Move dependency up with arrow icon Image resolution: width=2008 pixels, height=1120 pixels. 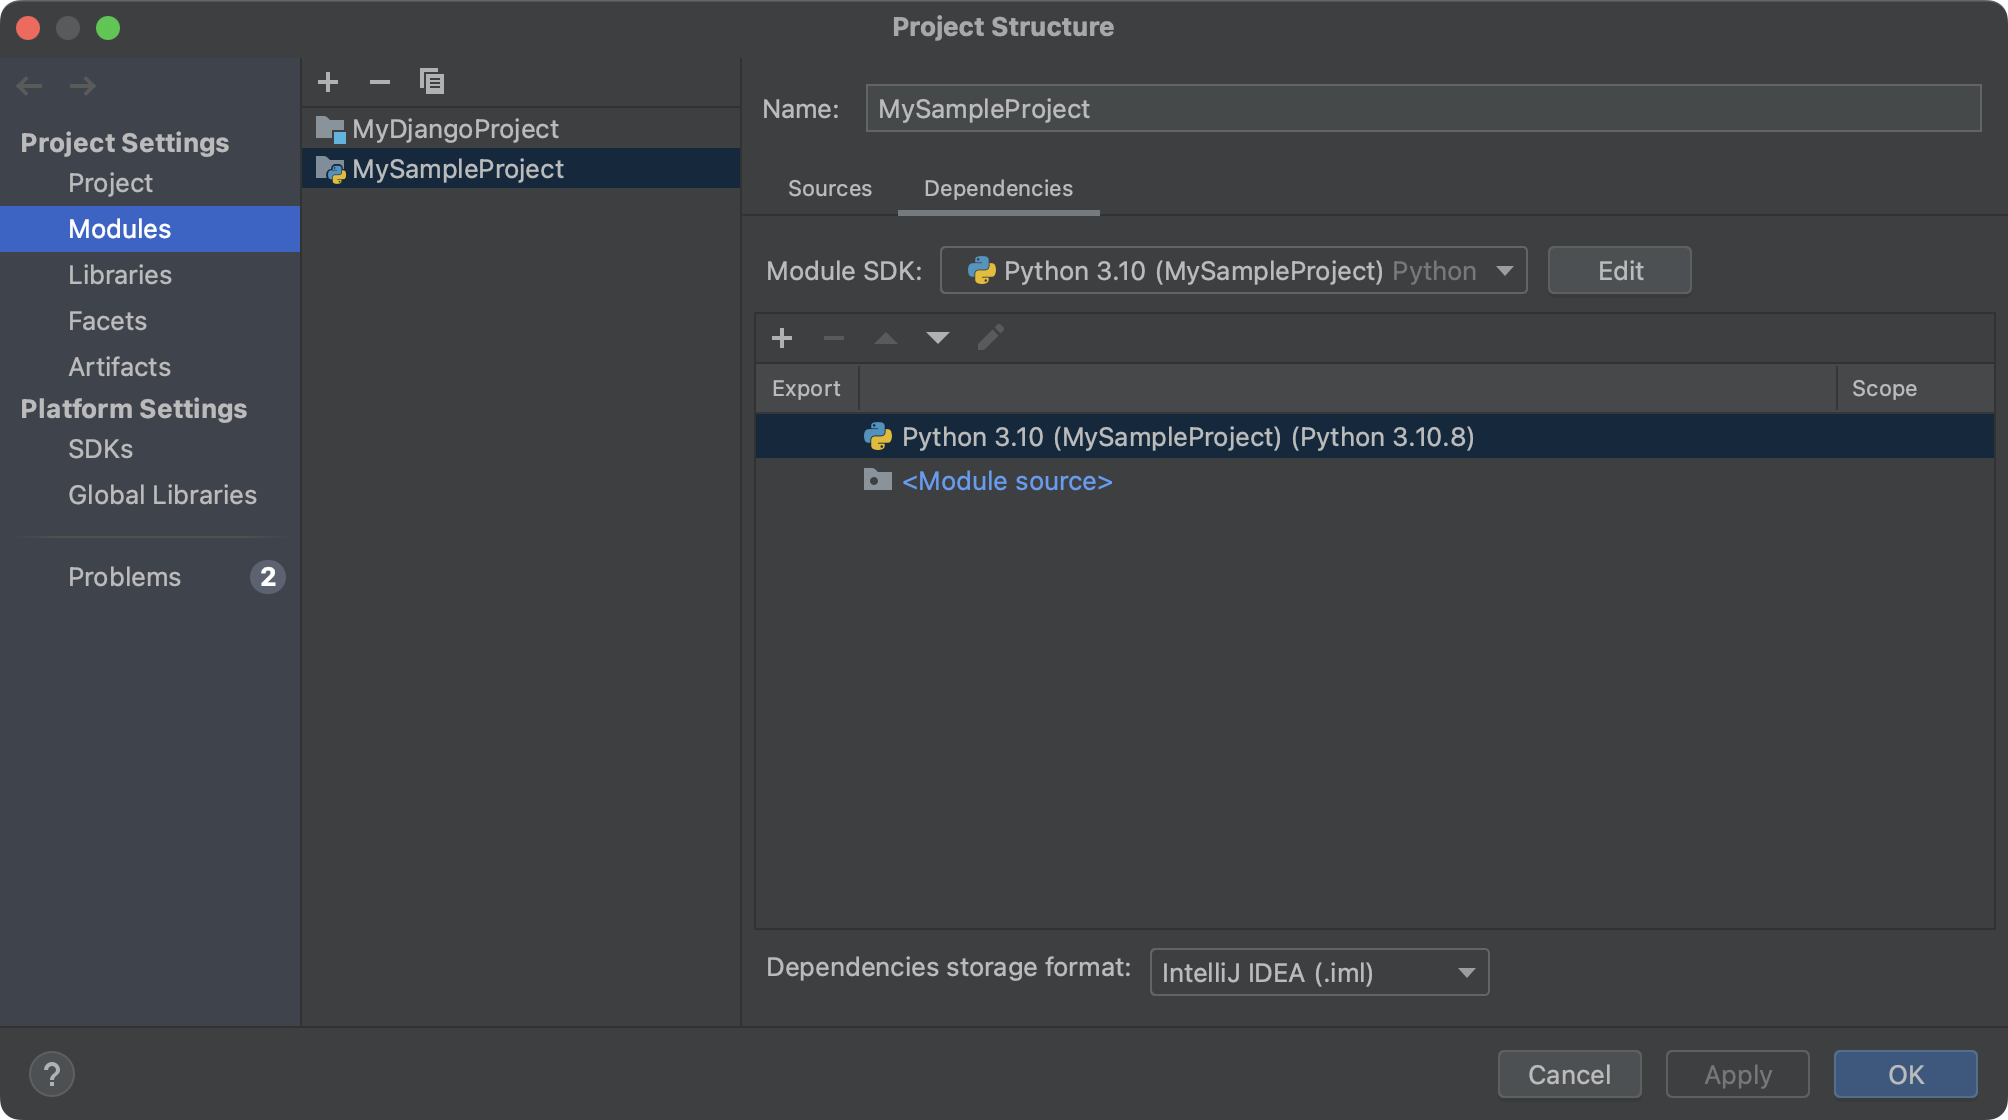coord(885,338)
